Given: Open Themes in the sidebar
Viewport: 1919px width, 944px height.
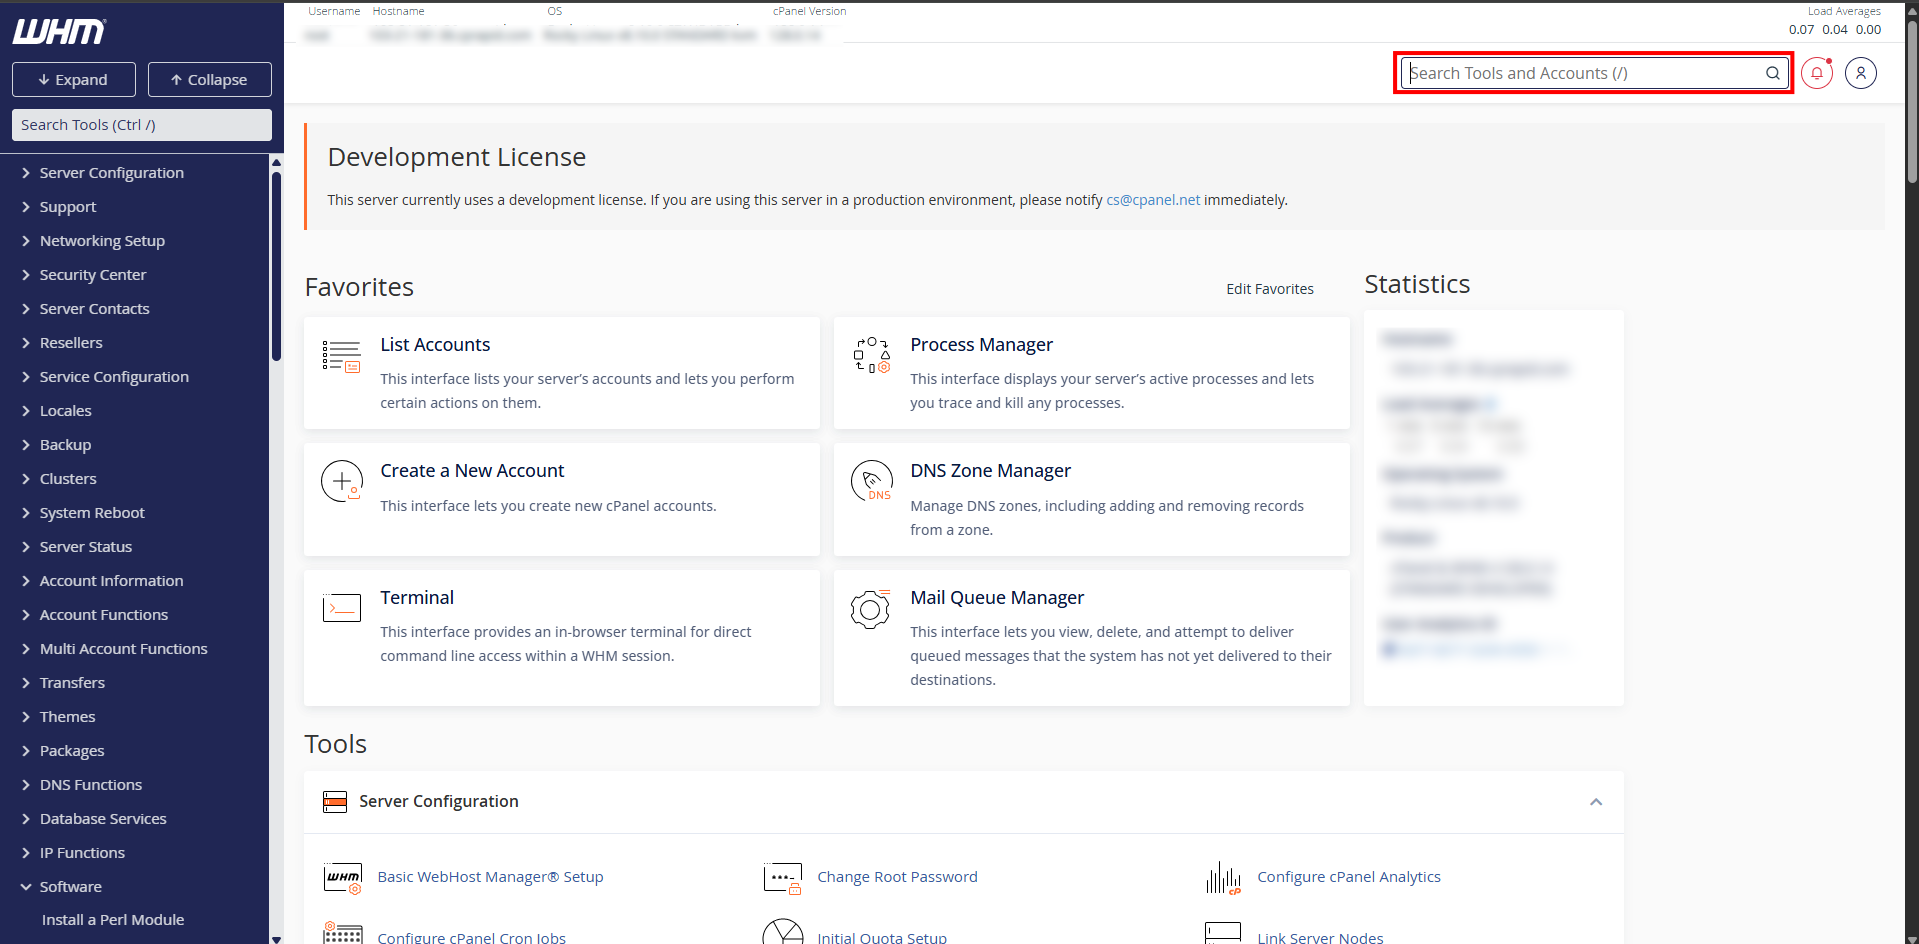Looking at the screenshot, I should [67, 717].
